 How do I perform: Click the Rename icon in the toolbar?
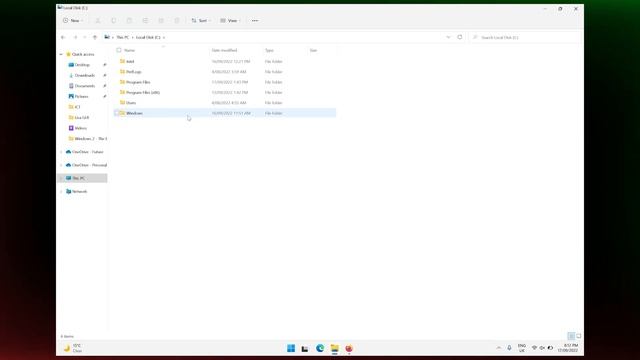[145, 20]
